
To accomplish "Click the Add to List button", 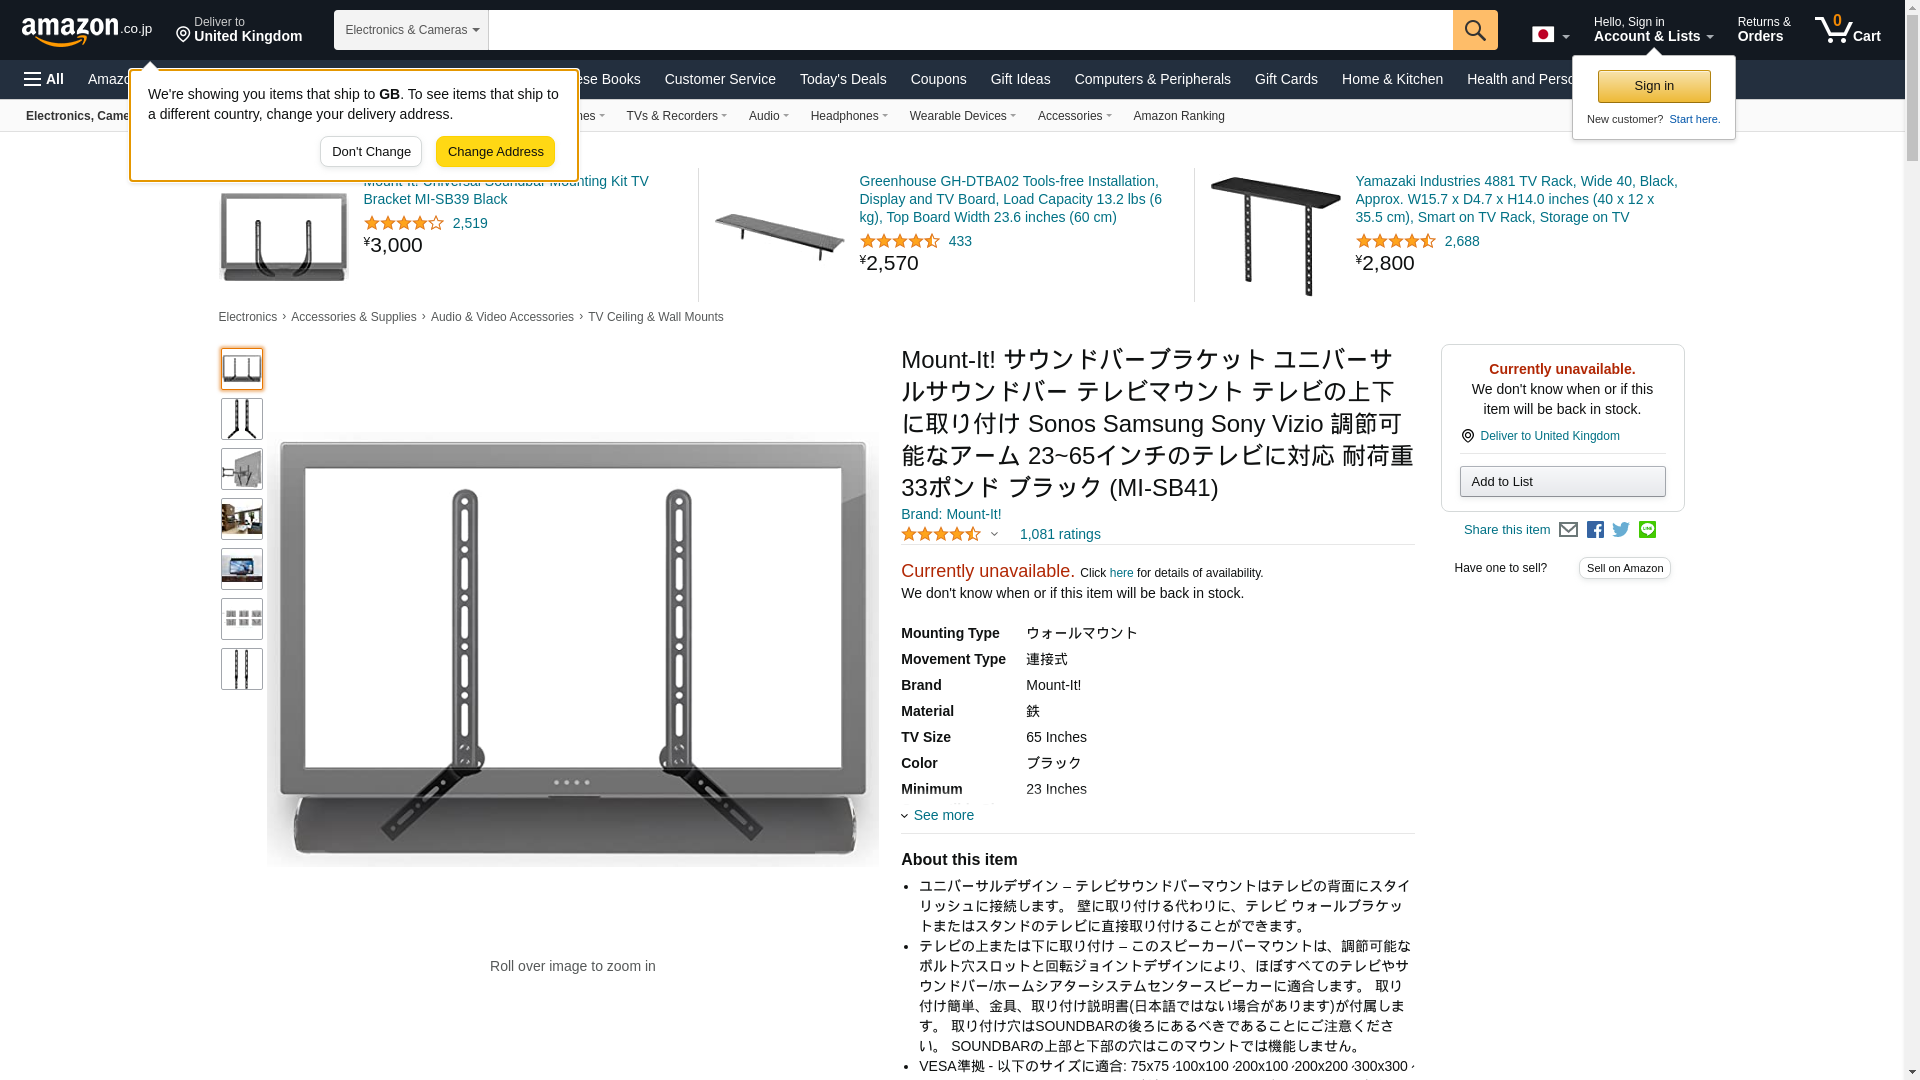I will tap(1562, 482).
